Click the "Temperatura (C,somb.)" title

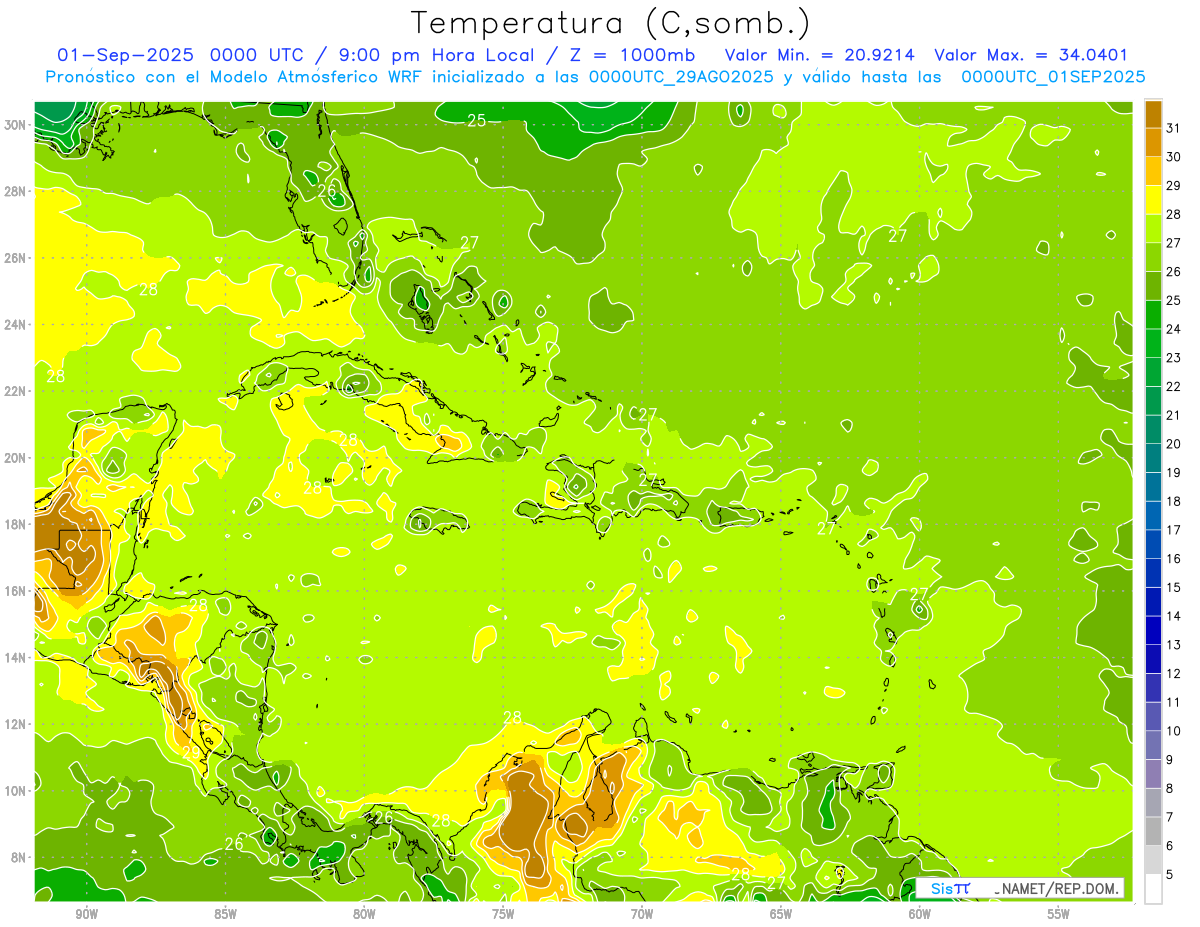coord(611,23)
